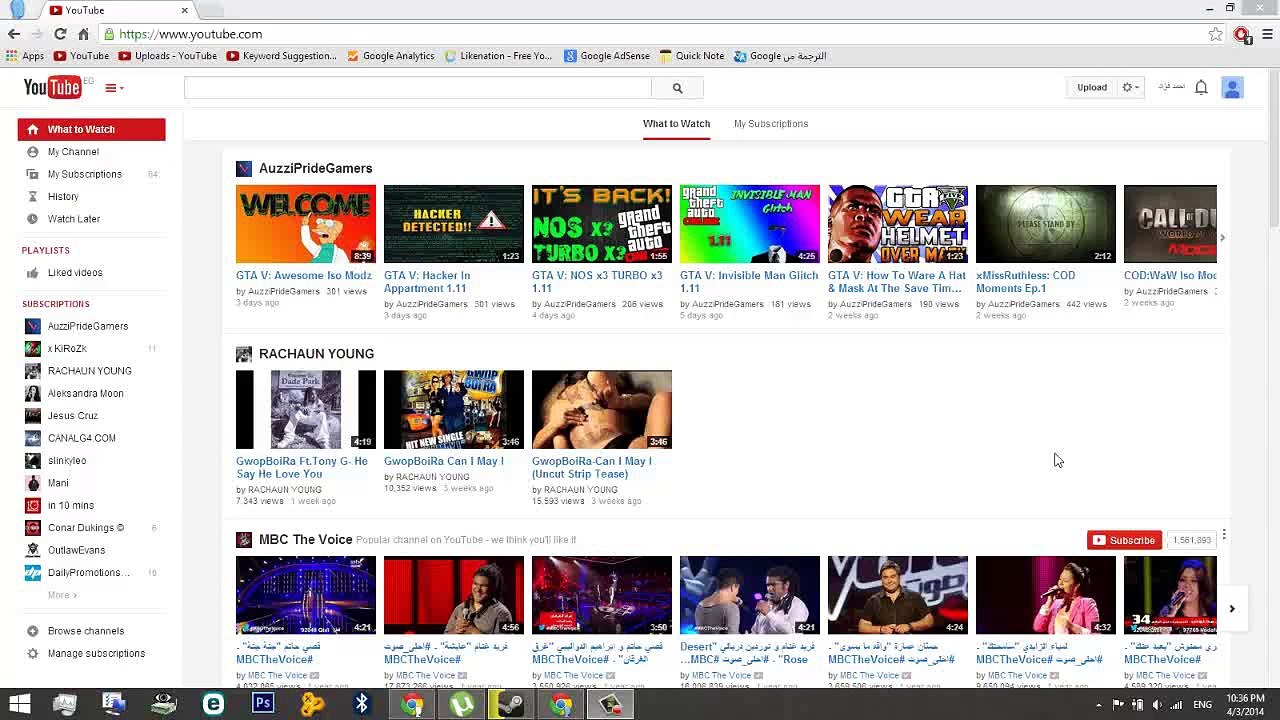Open the 'GTA V: Invisible Man Glitch 1.11' link
1280x720 pixels.
[749, 282]
